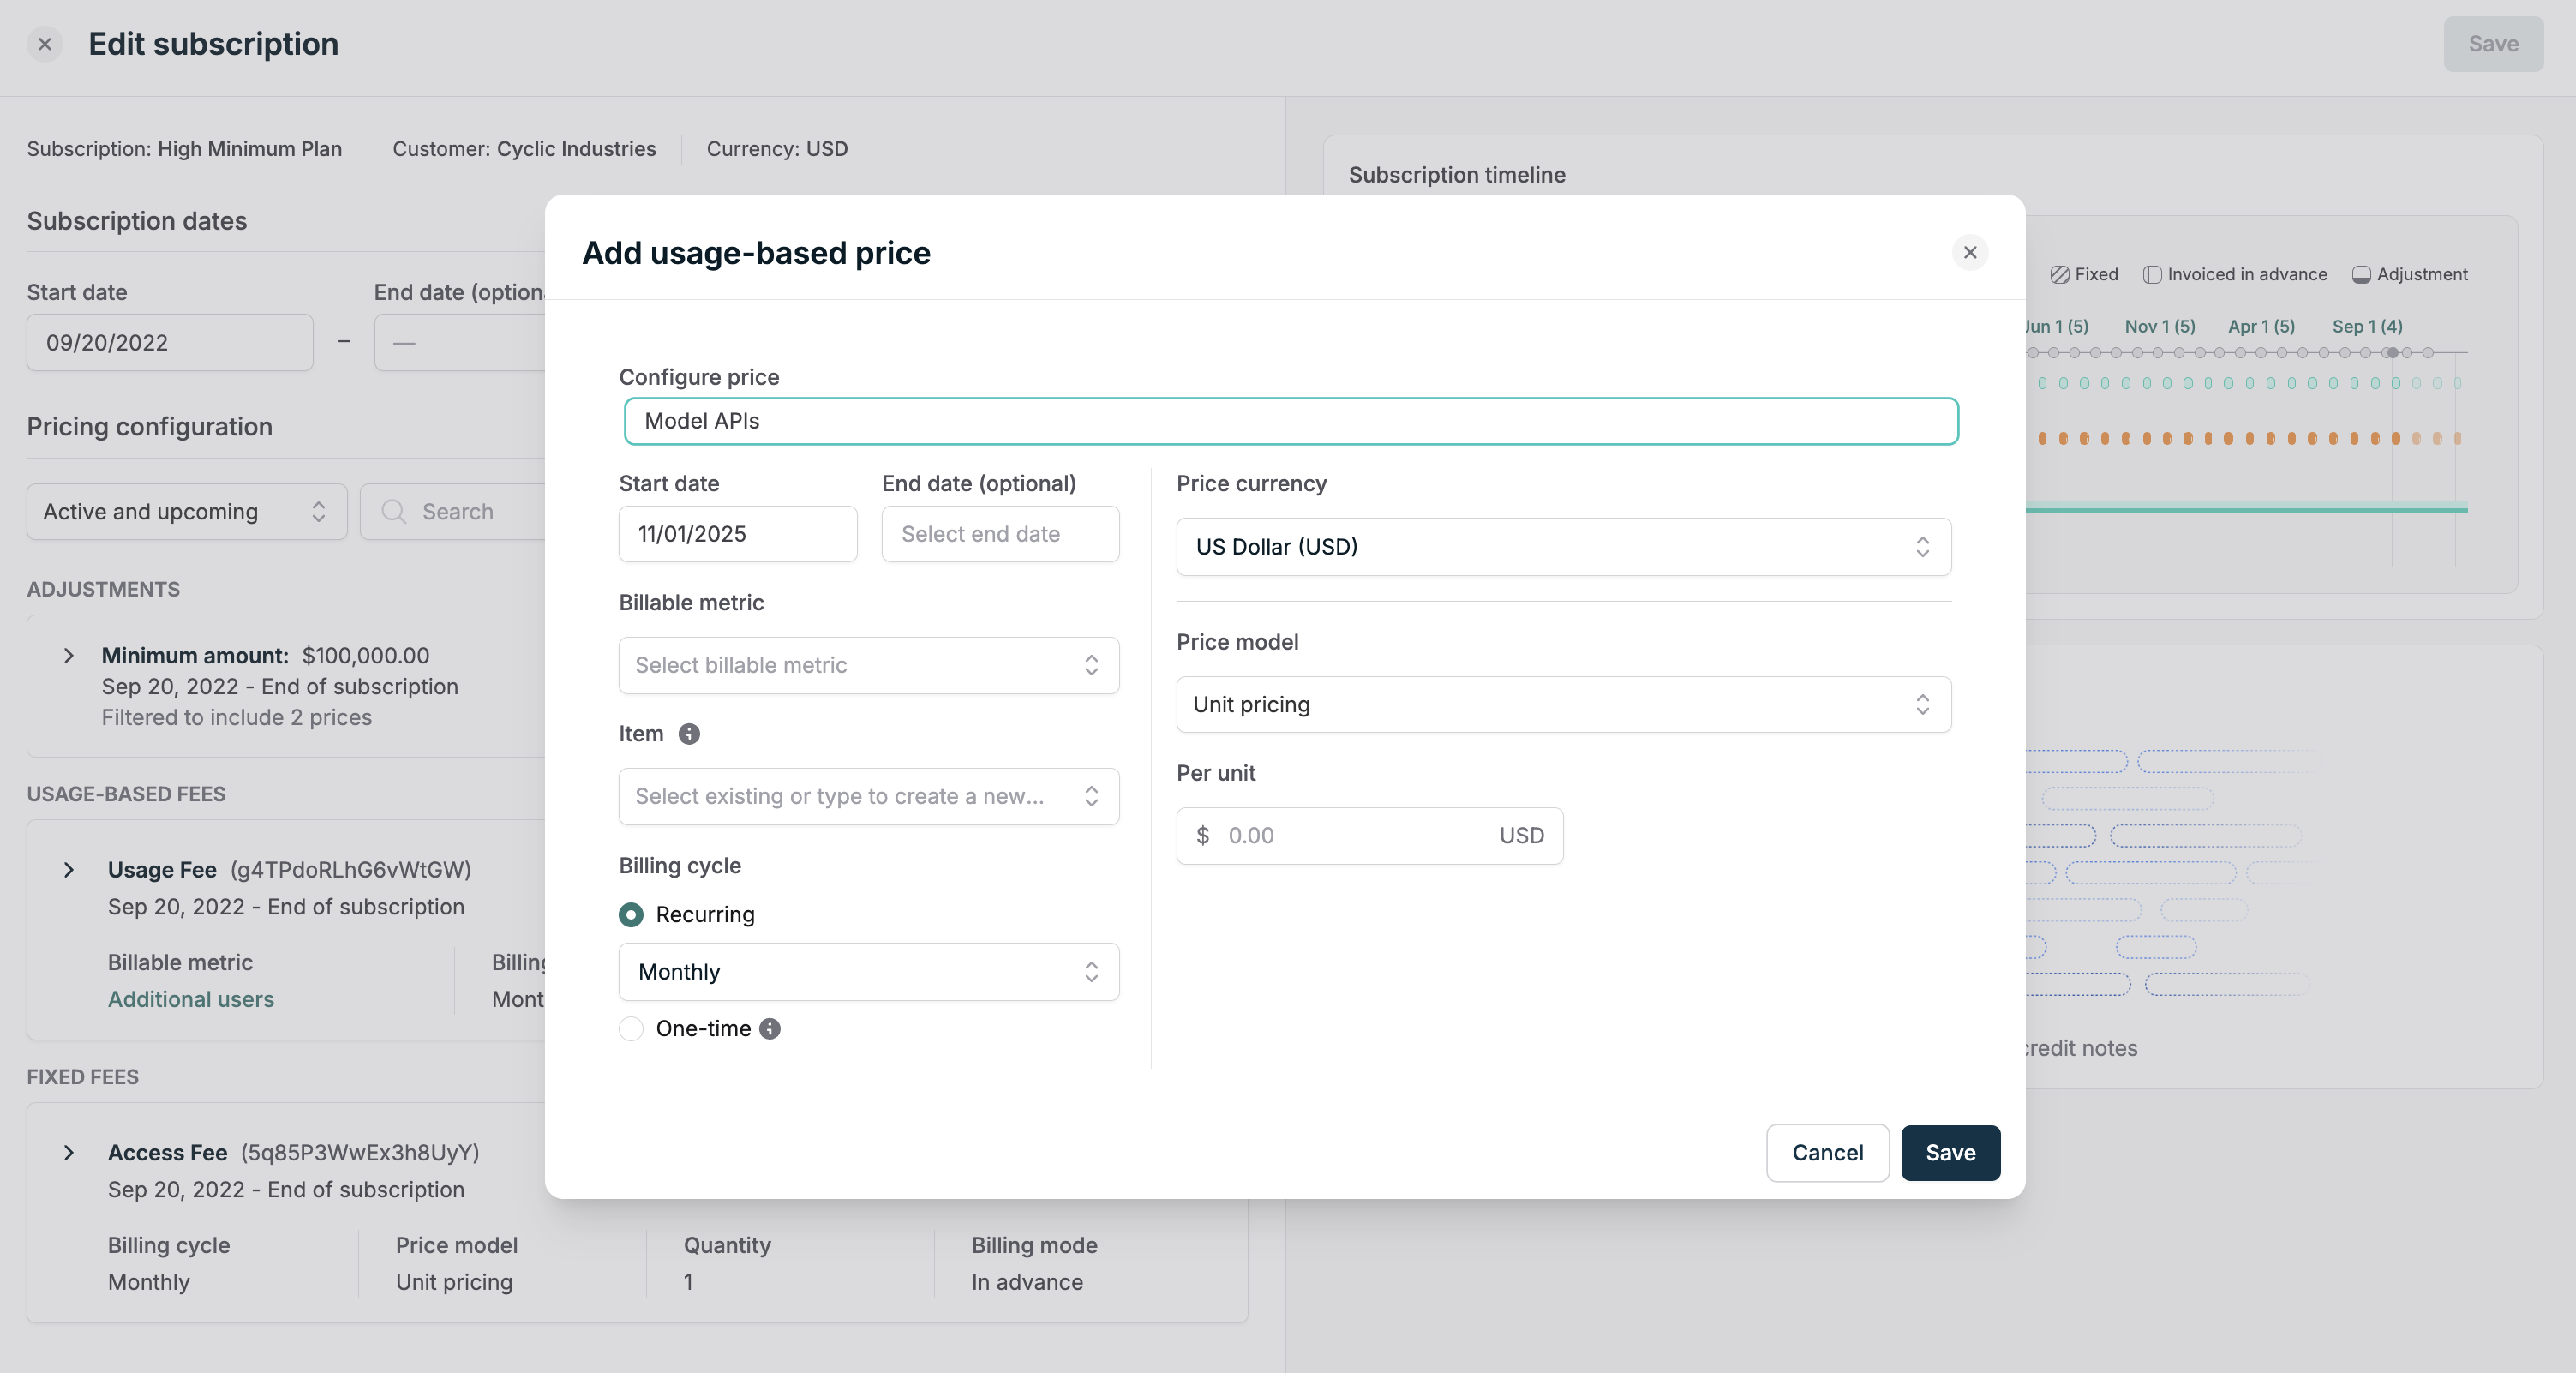Open the Active and upcoming filter dropdown
The height and width of the screenshot is (1373, 2576).
186,511
